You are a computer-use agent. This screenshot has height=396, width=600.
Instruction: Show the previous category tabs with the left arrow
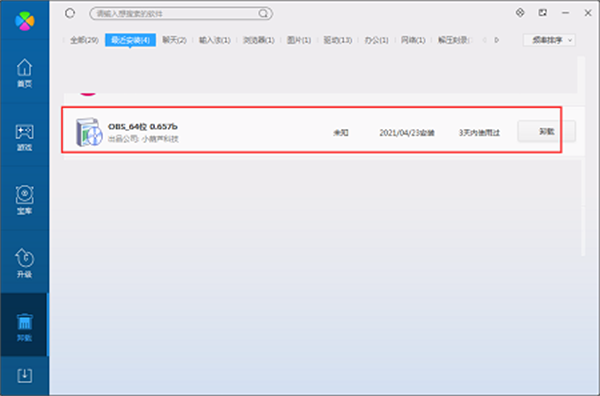point(484,40)
